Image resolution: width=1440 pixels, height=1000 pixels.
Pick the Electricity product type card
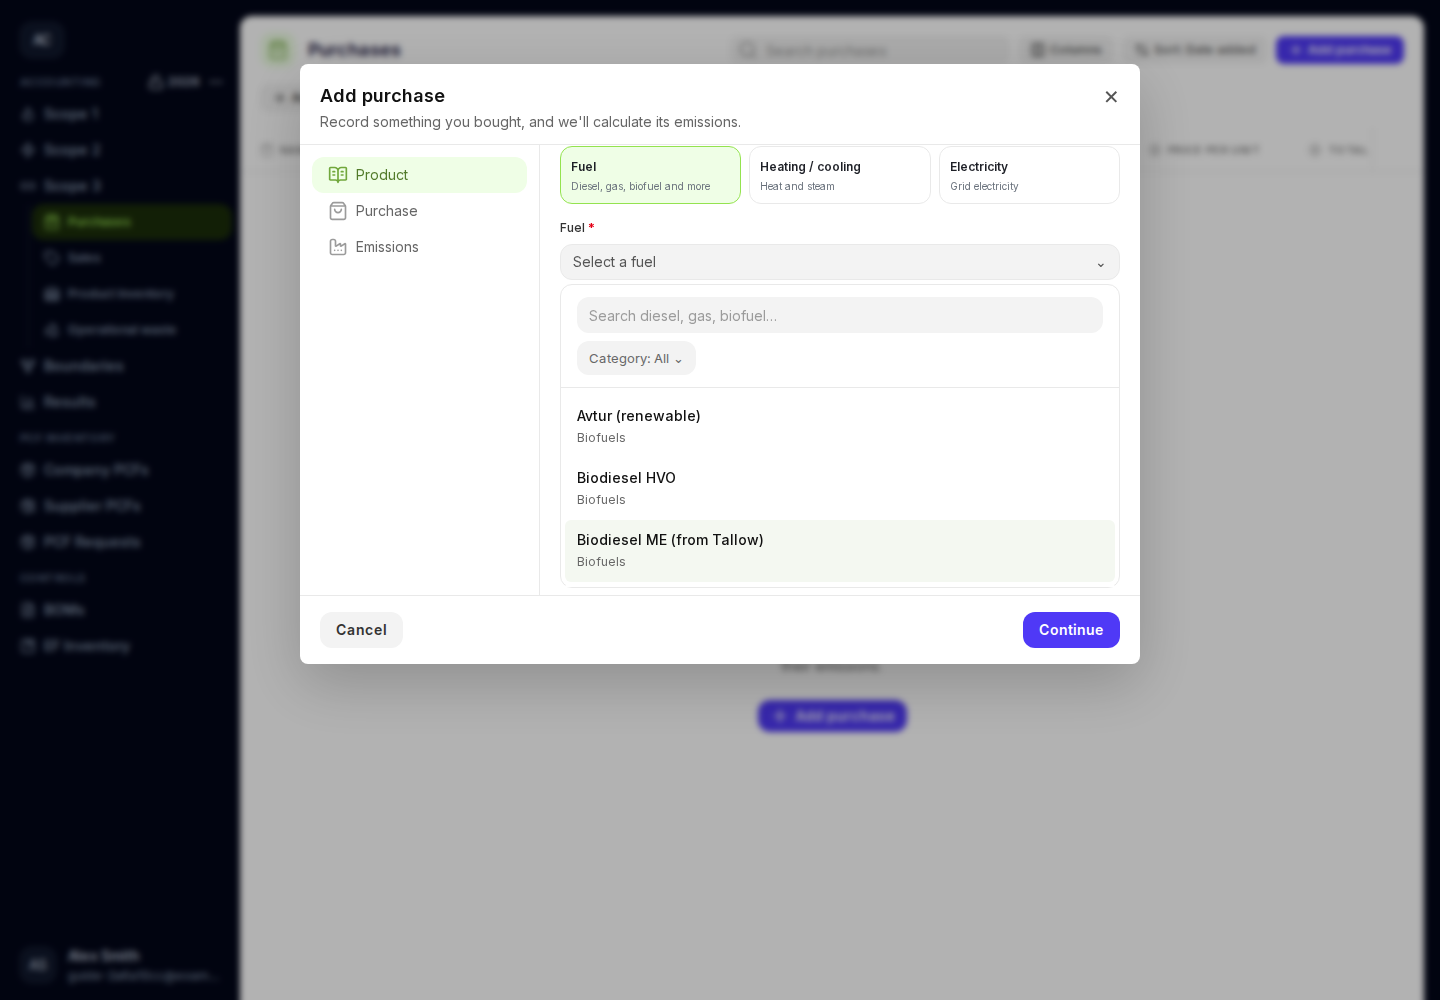(1029, 175)
